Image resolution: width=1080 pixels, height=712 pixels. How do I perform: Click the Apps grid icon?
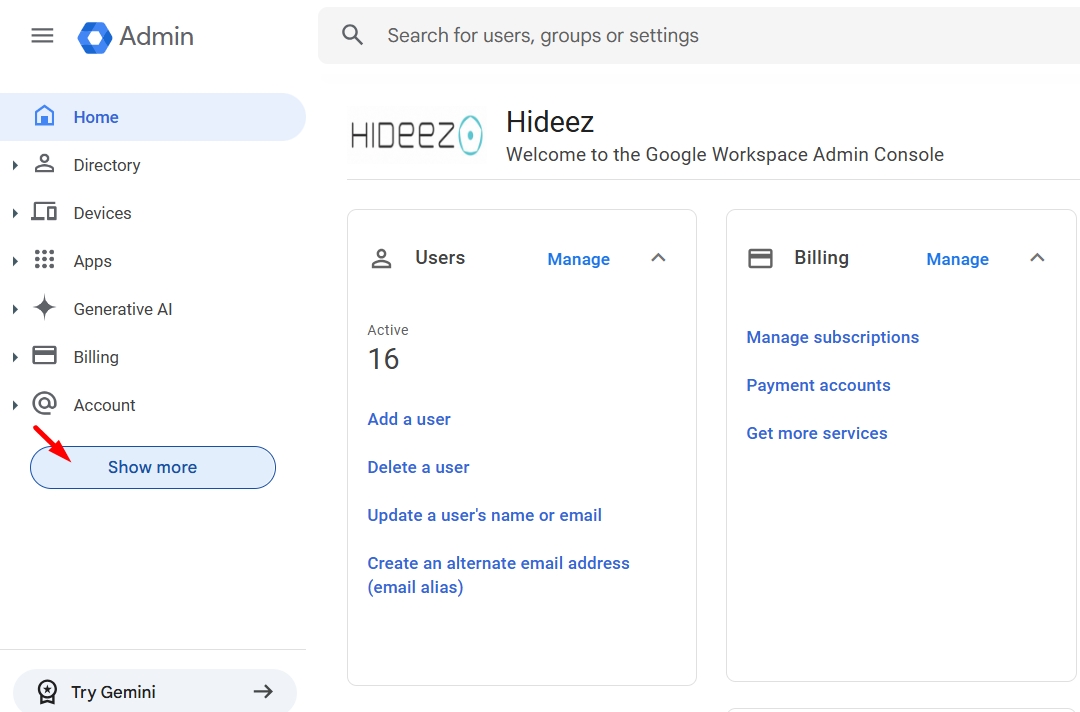point(45,260)
